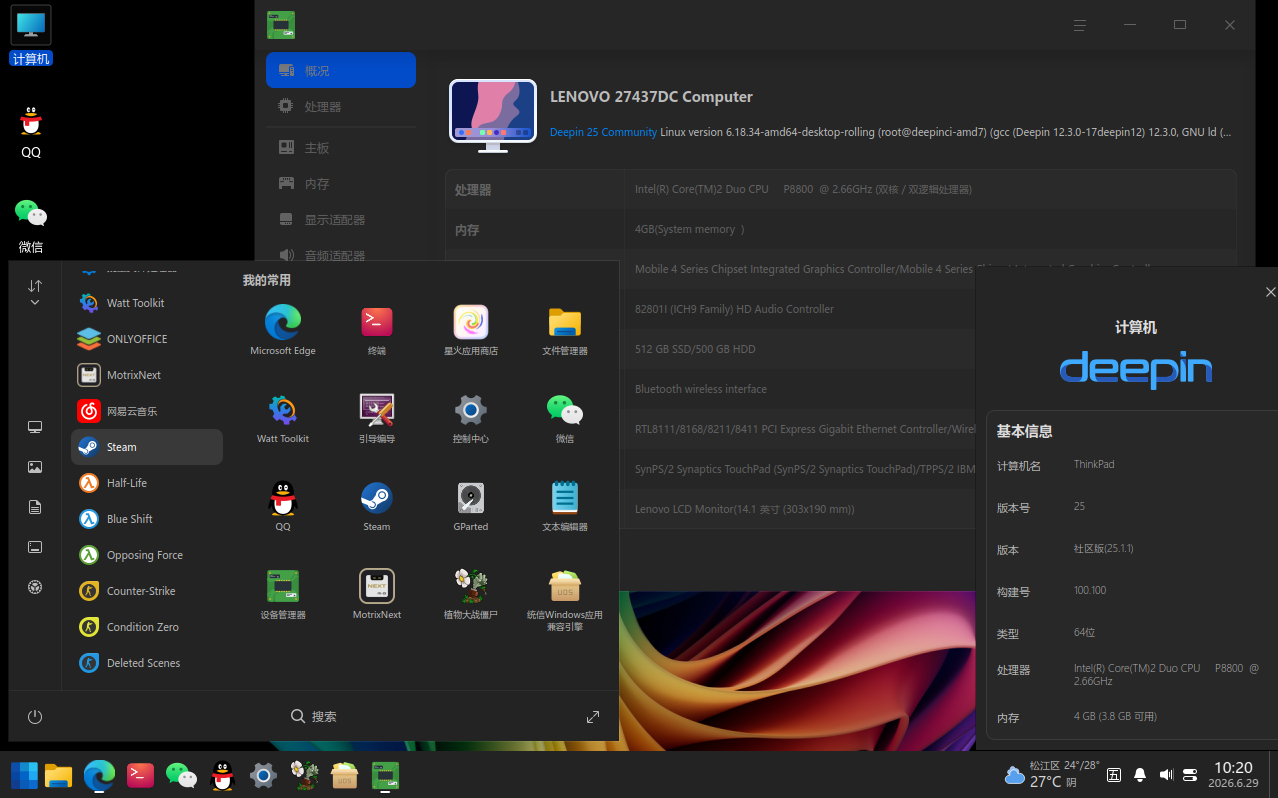
Task: Click the taskbar start menu button
Action: pos(24,775)
